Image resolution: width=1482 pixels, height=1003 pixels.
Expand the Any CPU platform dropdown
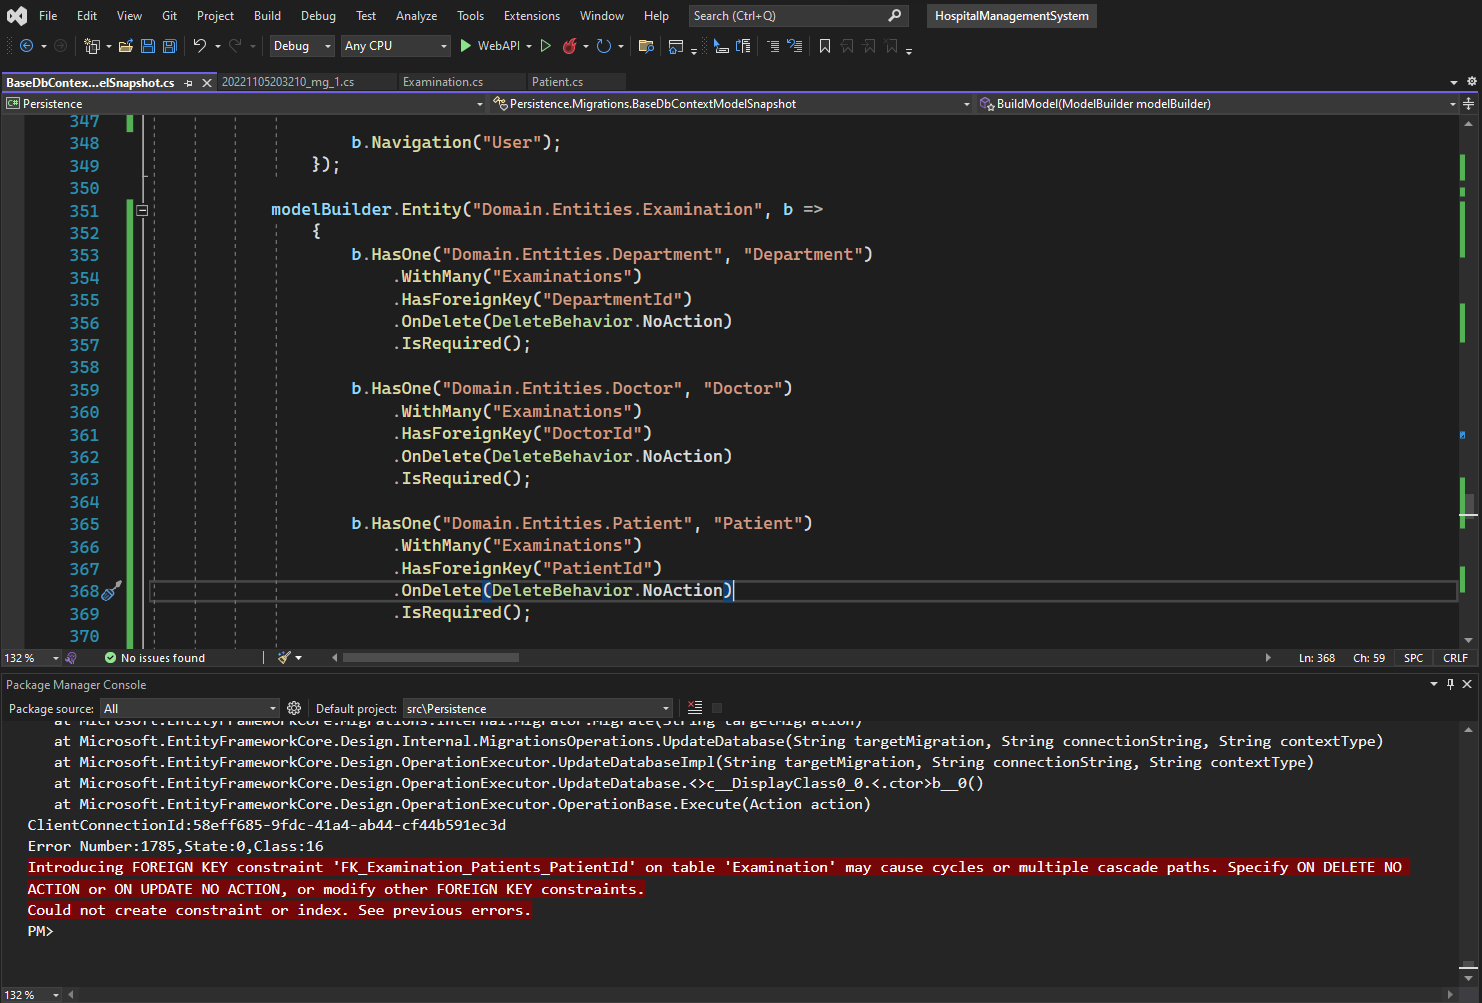396,46
